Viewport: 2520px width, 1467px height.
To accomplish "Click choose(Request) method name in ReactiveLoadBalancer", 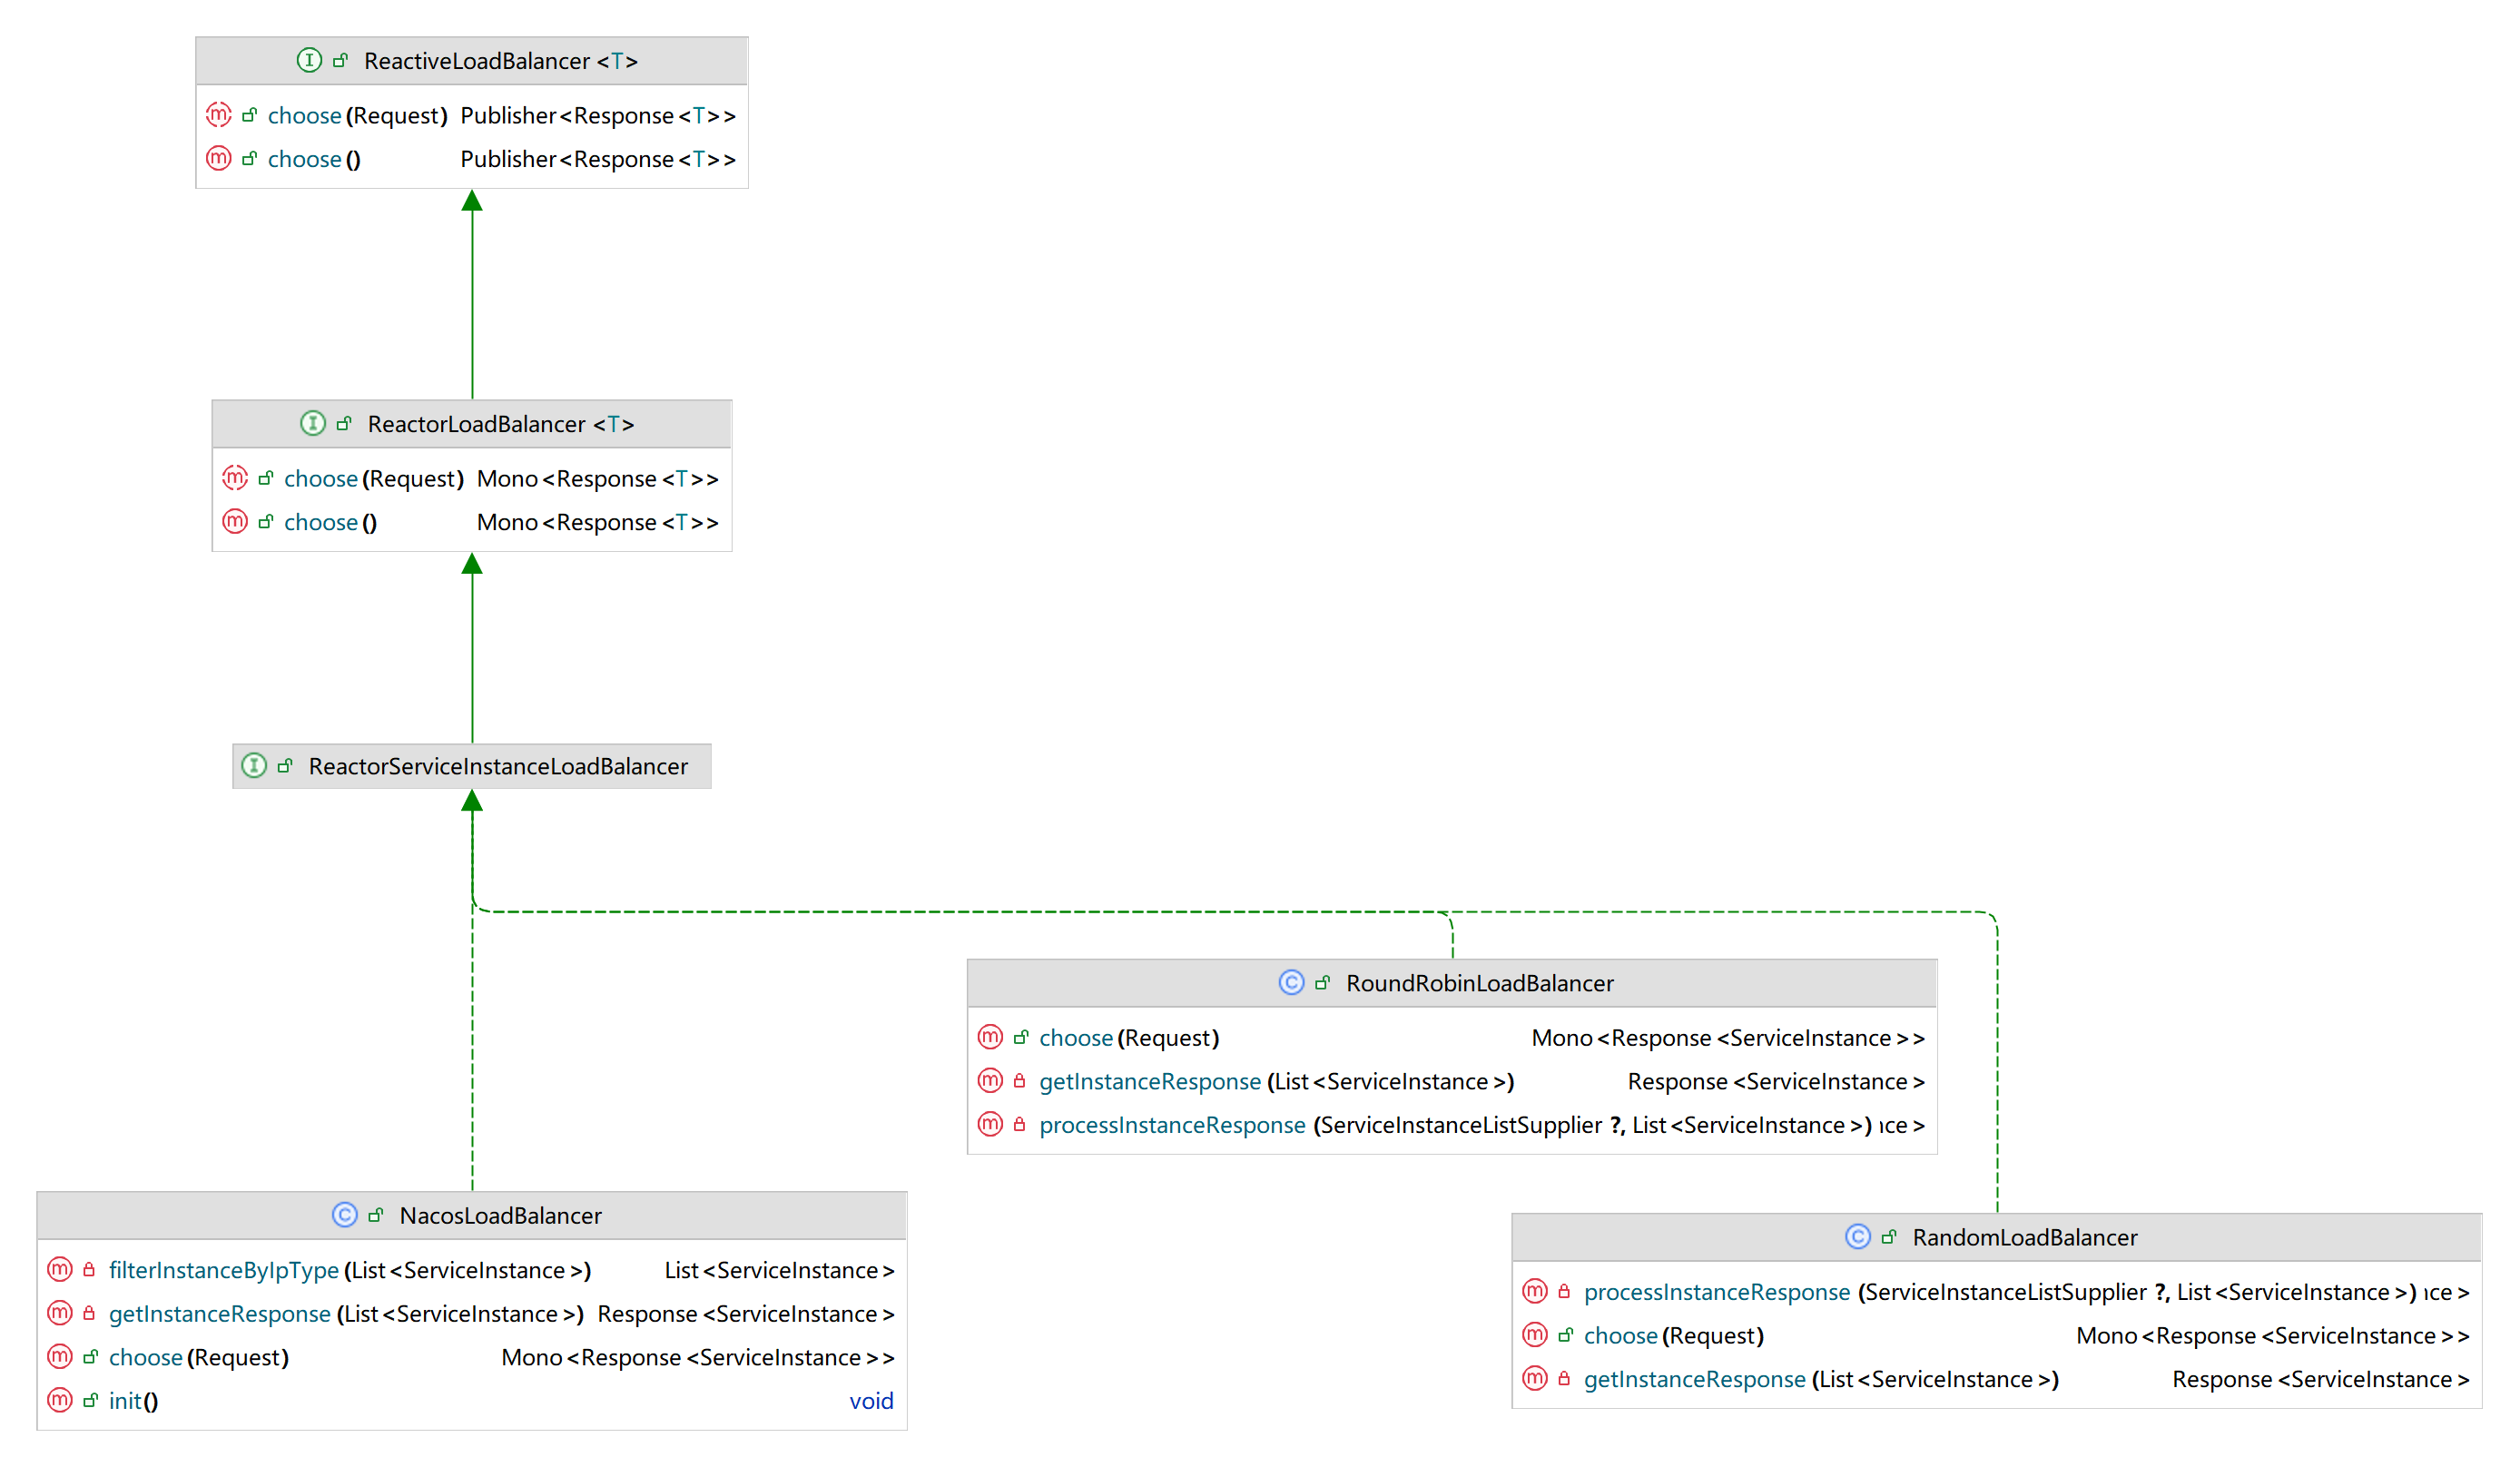I will 357,116.
